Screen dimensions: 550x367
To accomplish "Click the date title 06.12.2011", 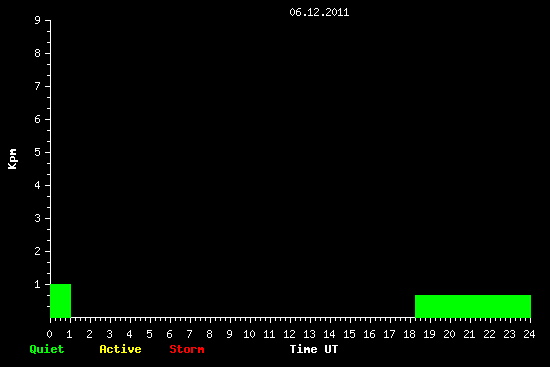I will coord(319,13).
